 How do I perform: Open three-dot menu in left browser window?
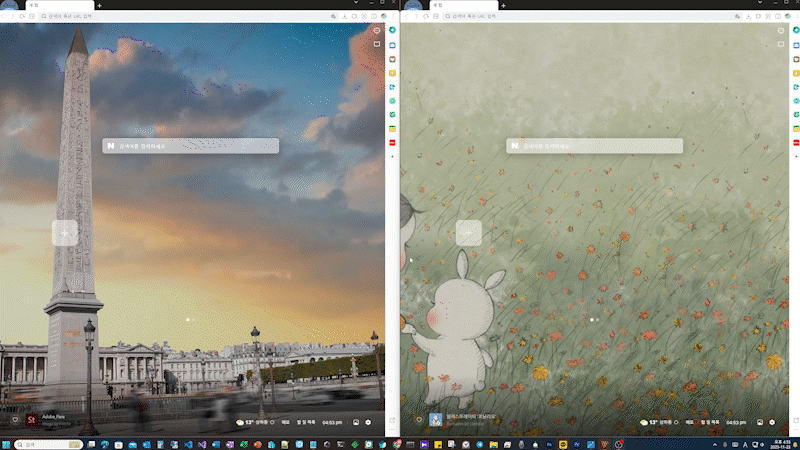(x=393, y=16)
